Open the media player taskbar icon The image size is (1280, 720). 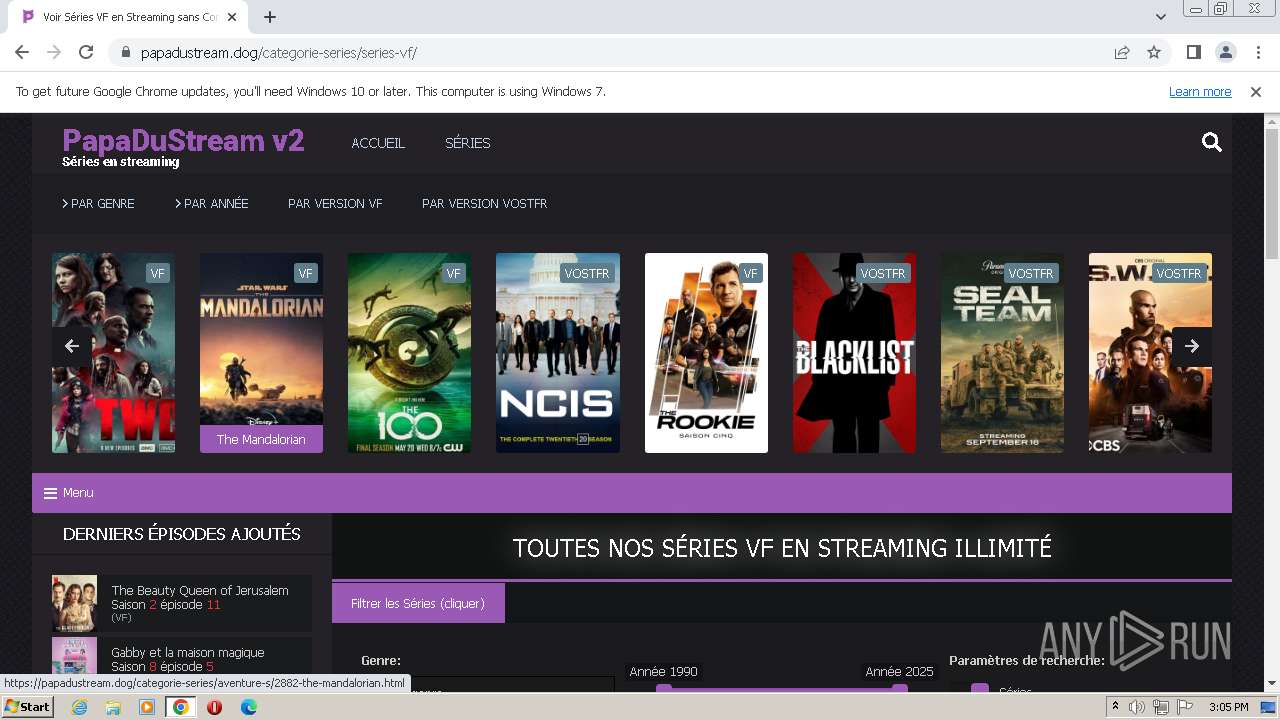pyautogui.click(x=147, y=707)
